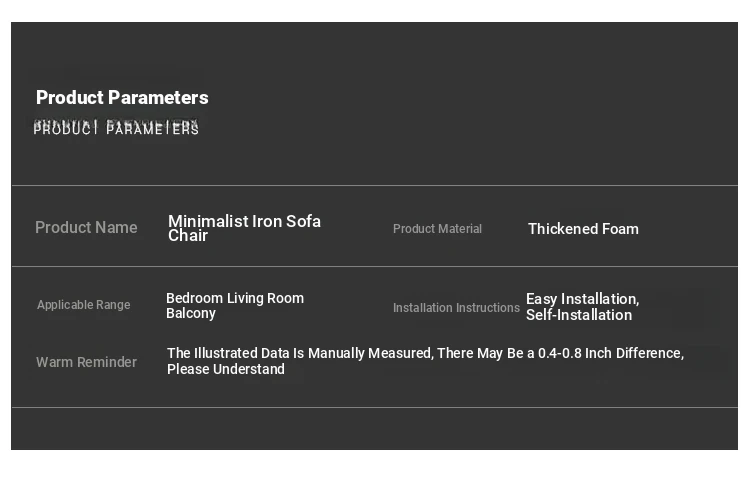
Task: Select the Applicable Range label
Action: [84, 305]
